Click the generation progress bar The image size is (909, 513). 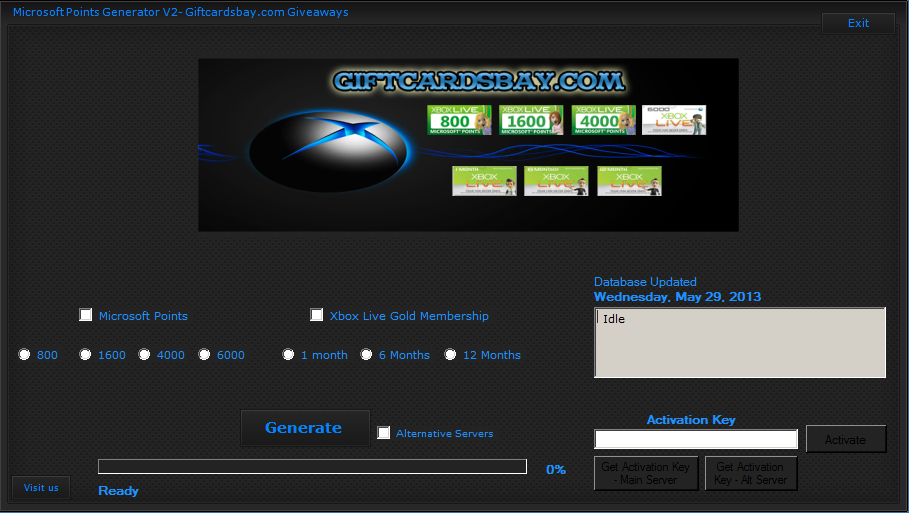pyautogui.click(x=312, y=467)
